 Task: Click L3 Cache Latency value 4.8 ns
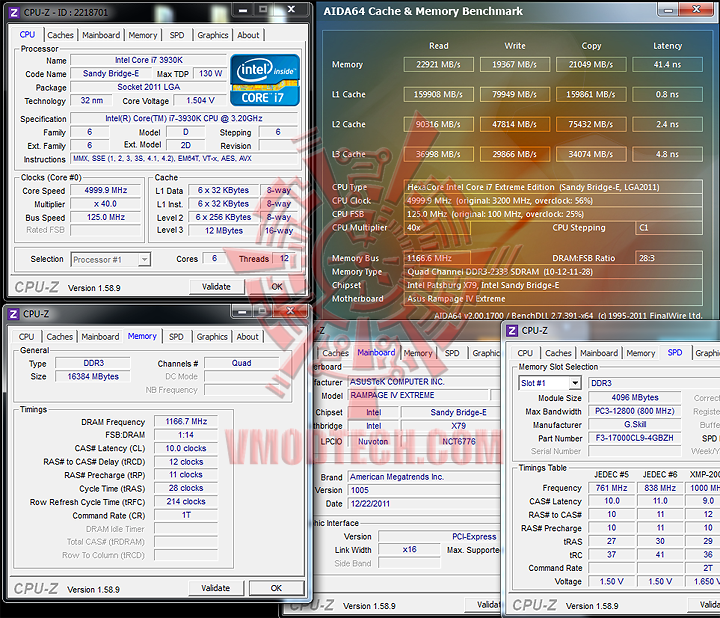(667, 154)
